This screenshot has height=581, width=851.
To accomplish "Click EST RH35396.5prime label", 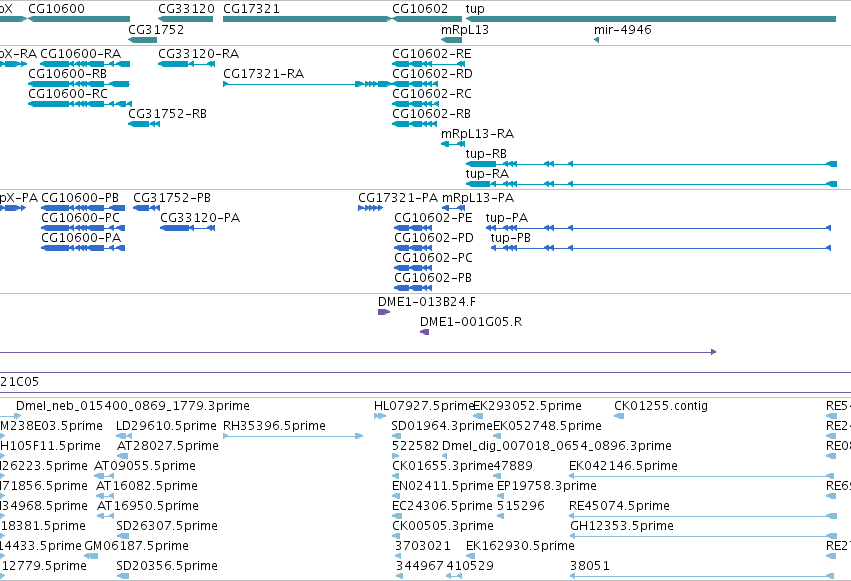I will [x=274, y=425].
